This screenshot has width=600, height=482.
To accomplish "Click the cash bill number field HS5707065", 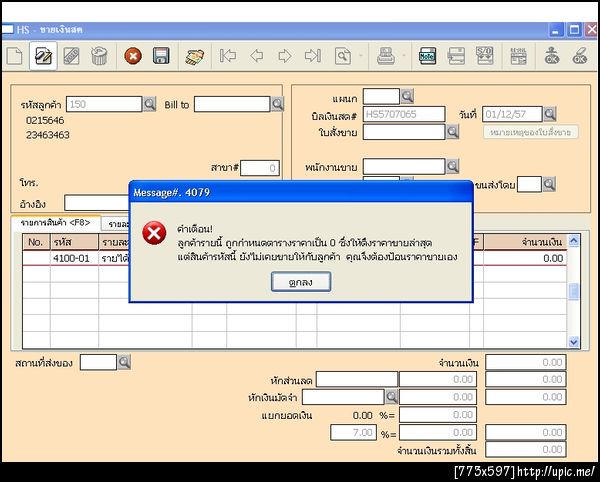I will (x=404, y=114).
